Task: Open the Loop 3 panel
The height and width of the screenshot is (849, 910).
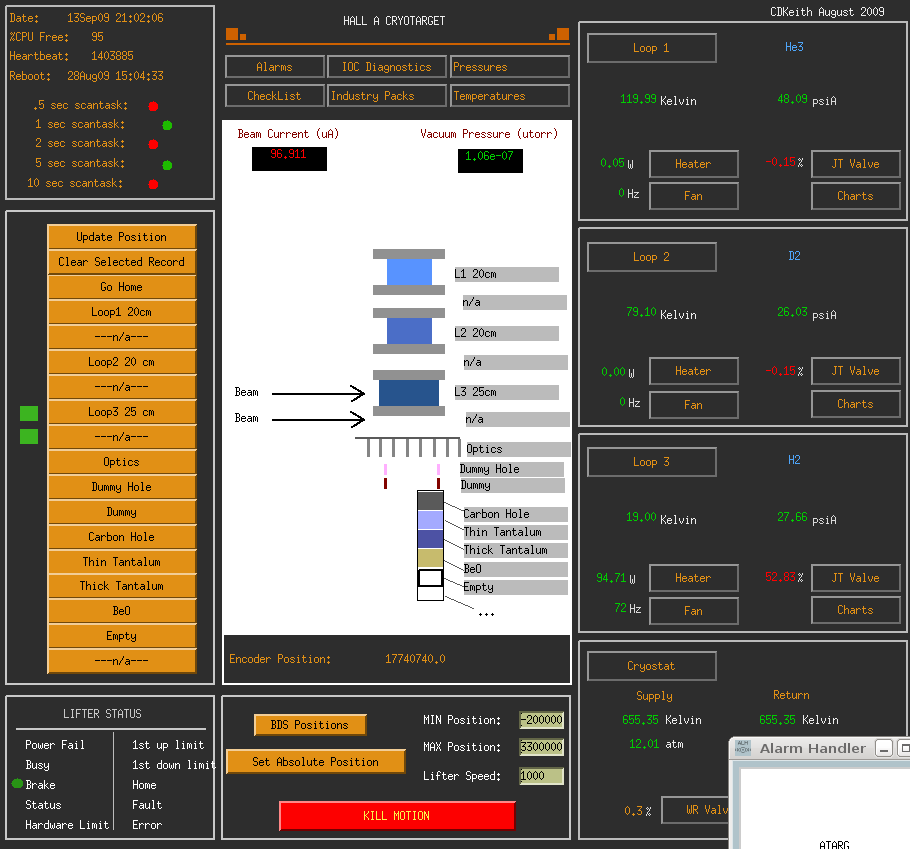Action: [652, 462]
